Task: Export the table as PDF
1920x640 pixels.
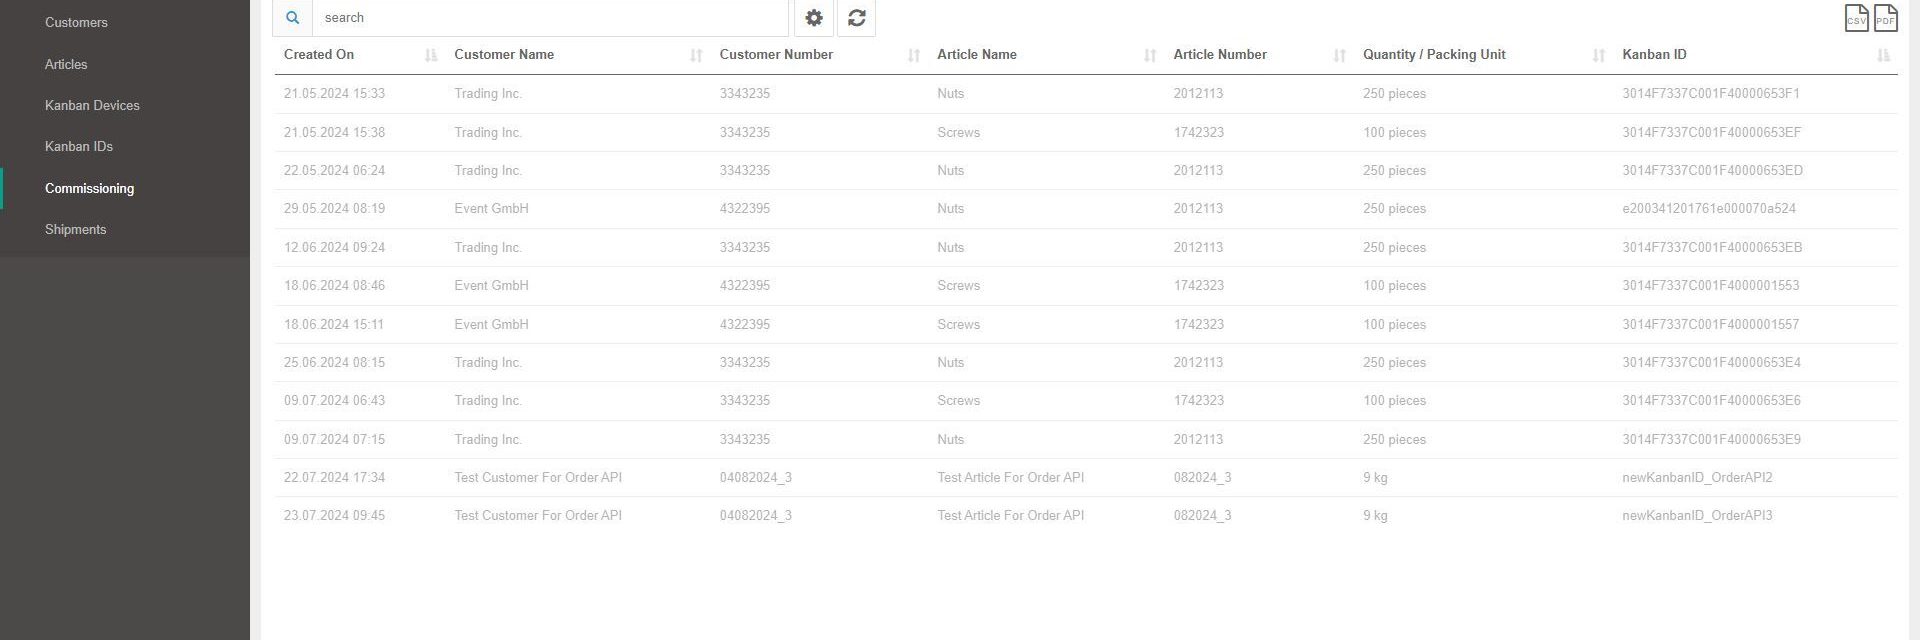Action: pos(1885,18)
